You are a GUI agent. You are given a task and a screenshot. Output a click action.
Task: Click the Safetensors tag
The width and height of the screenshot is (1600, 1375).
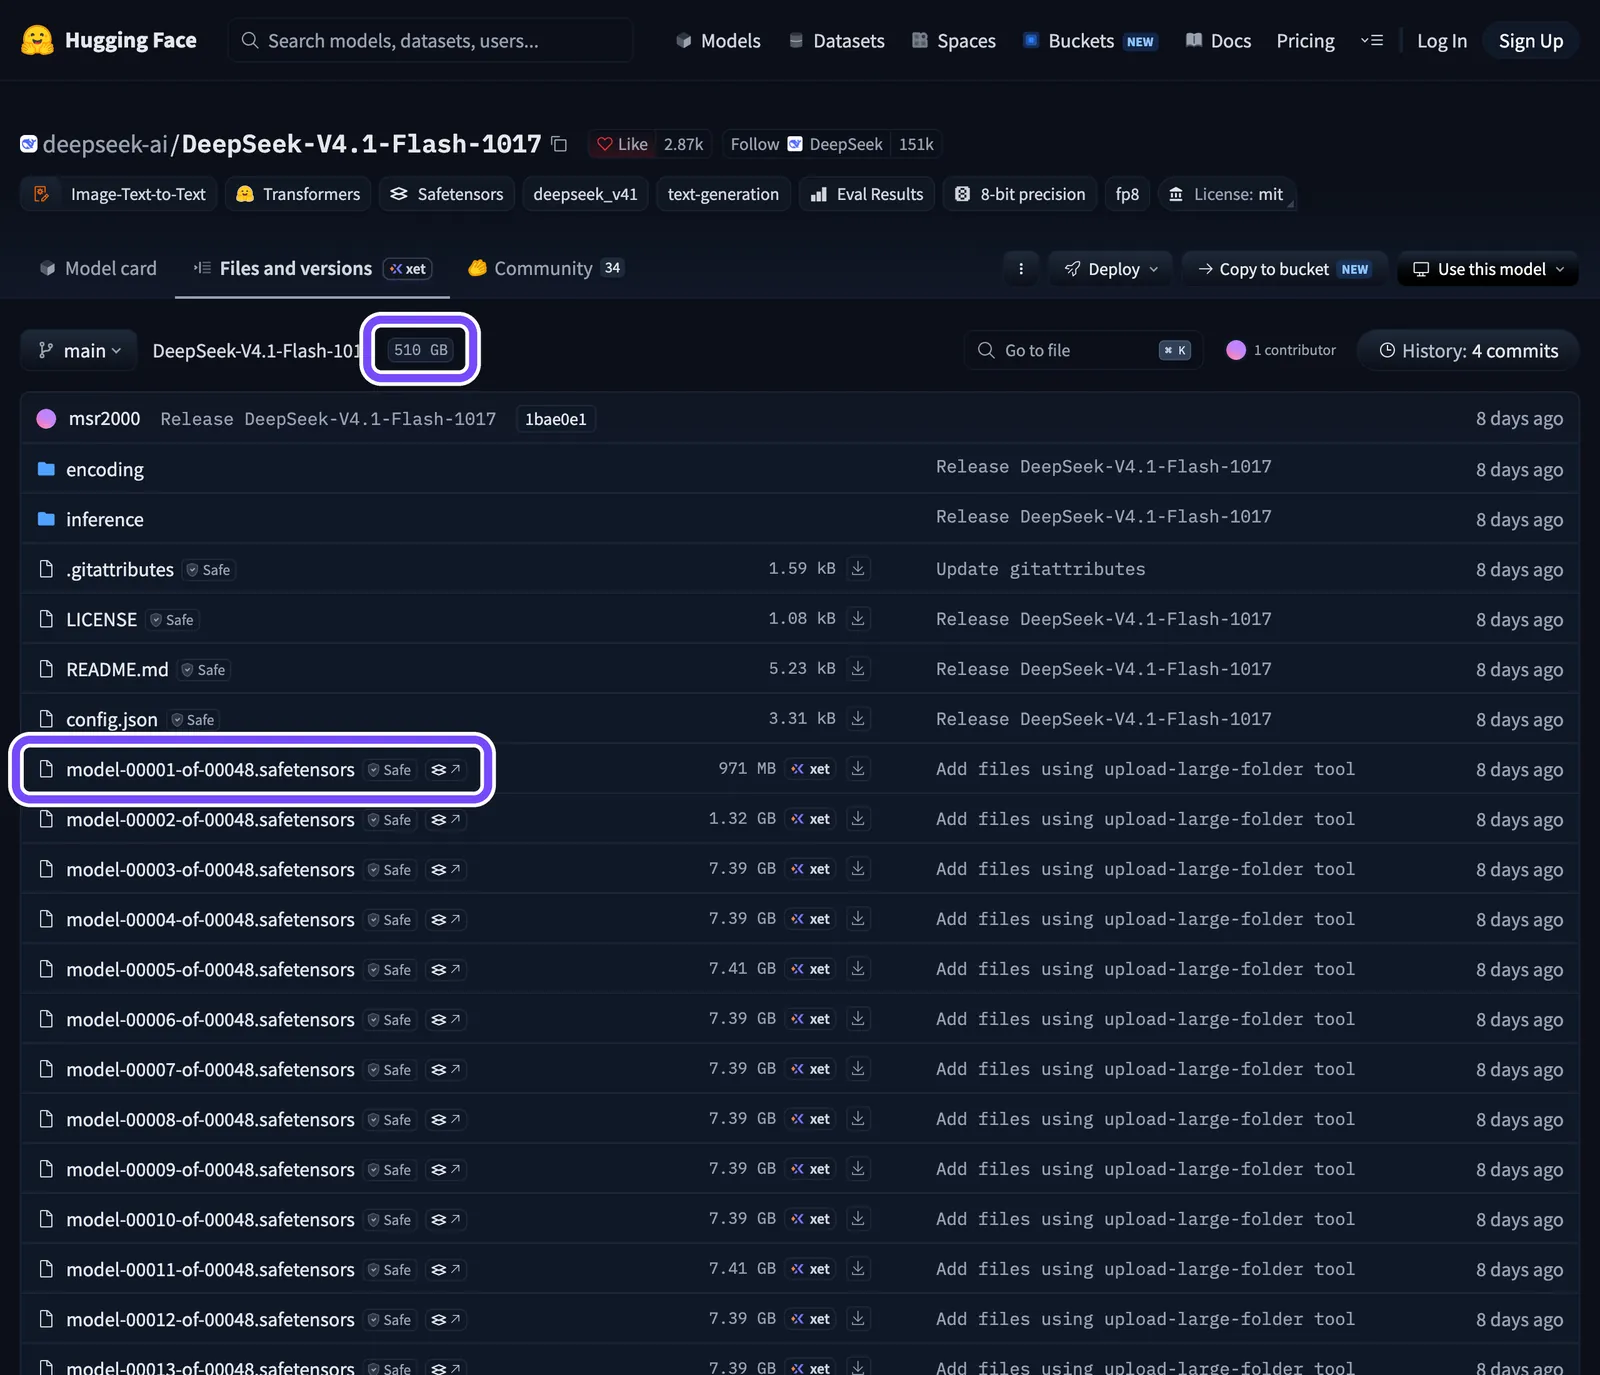447,194
